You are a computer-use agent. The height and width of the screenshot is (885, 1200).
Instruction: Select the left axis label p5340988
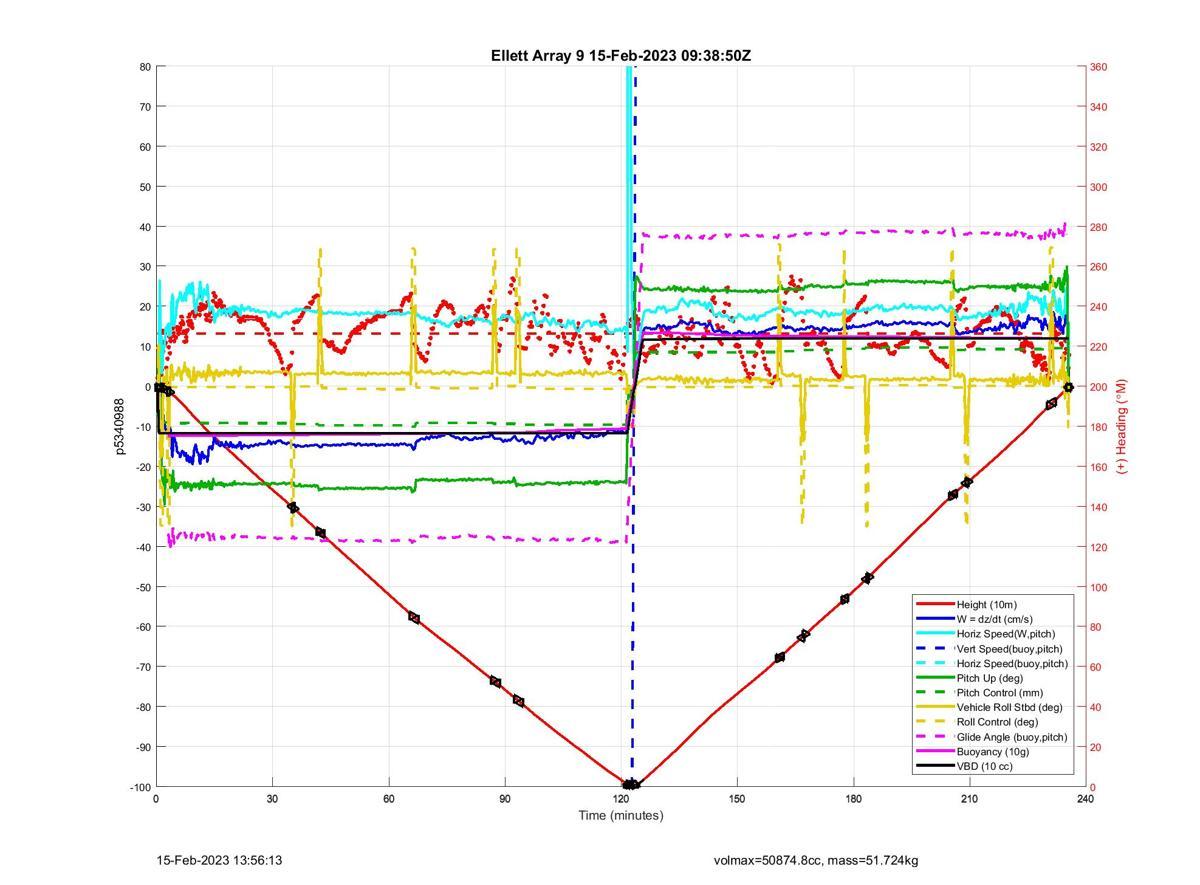[119, 427]
